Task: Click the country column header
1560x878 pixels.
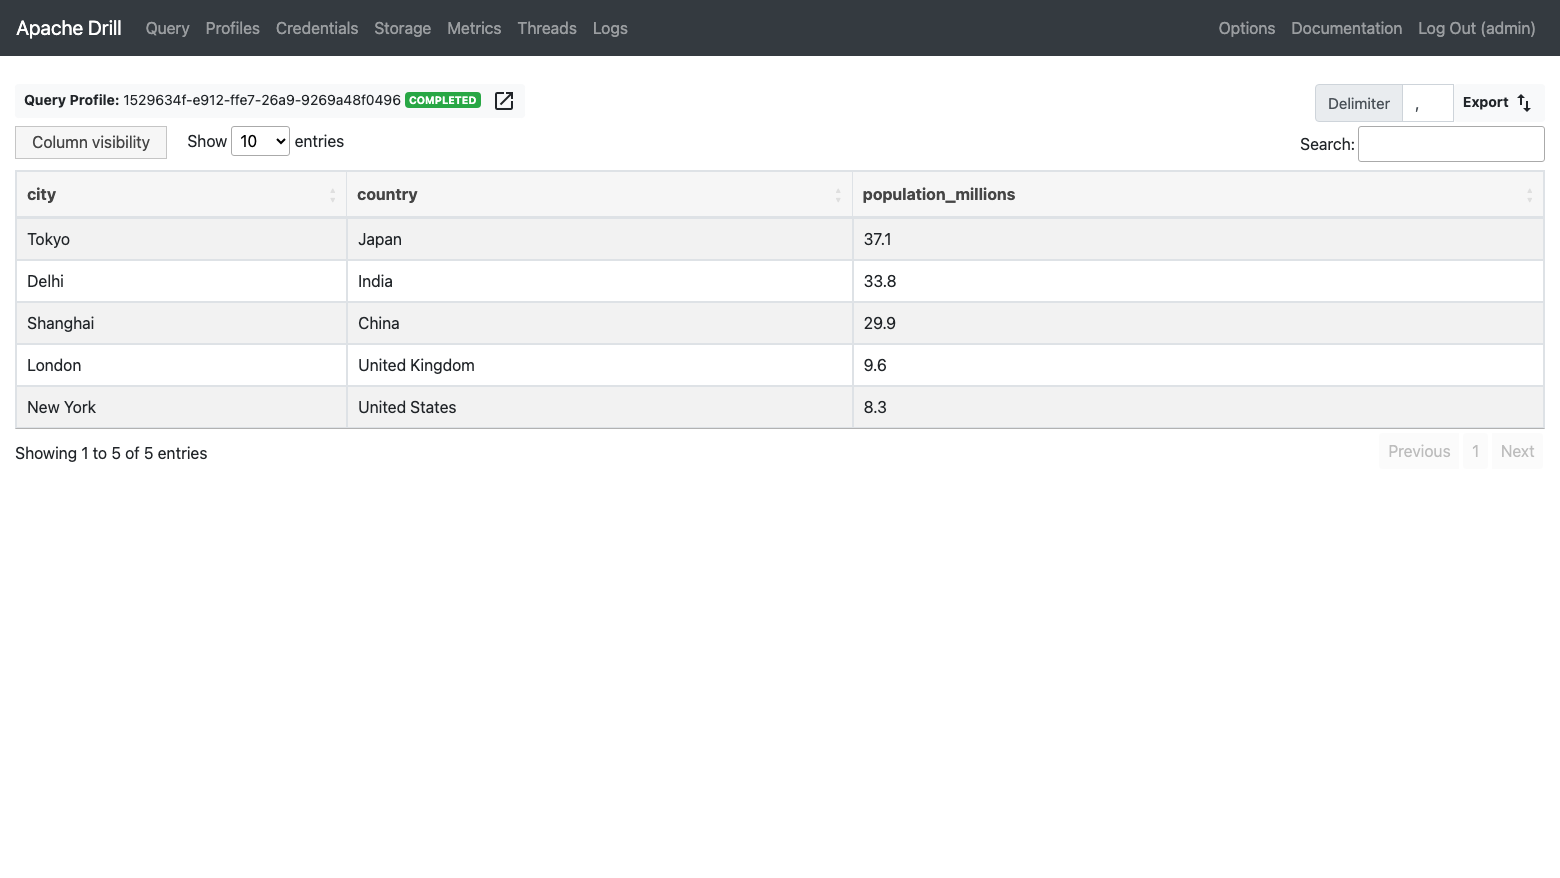Action: tap(599, 194)
